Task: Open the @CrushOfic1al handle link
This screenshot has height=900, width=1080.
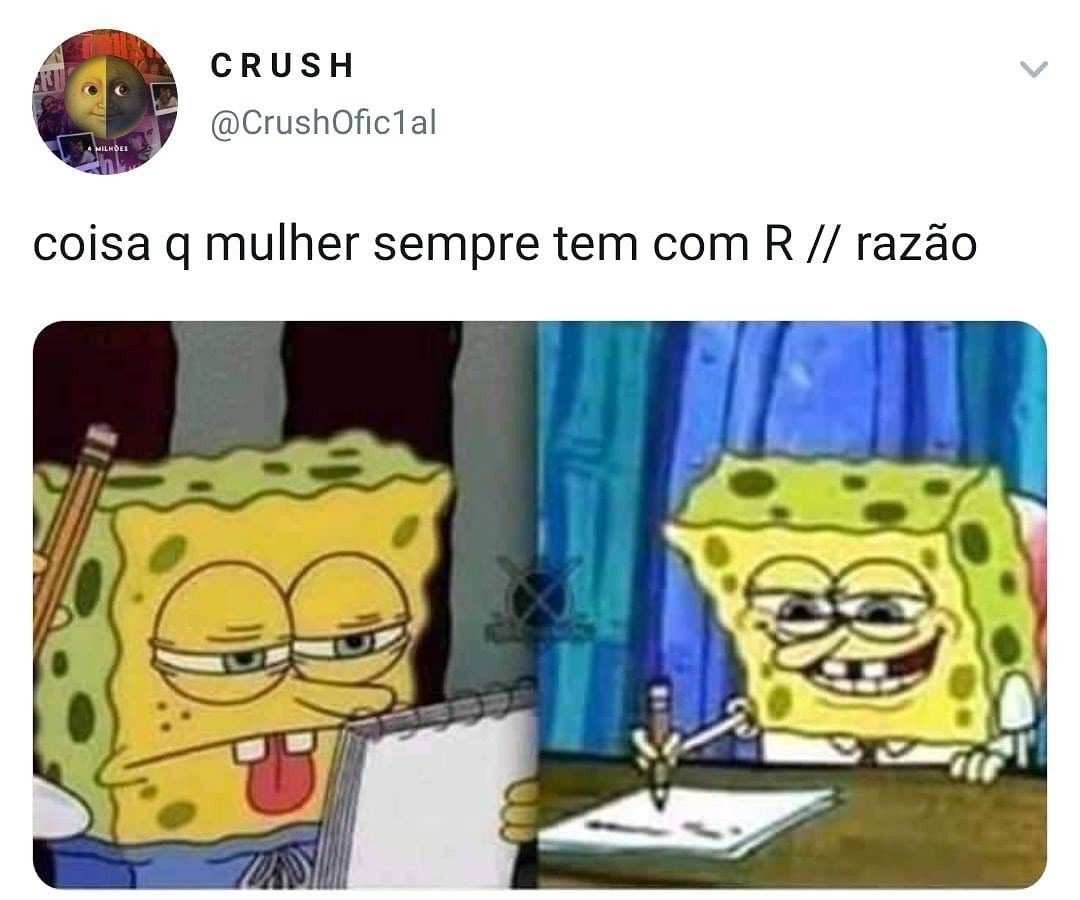Action: coord(323,123)
